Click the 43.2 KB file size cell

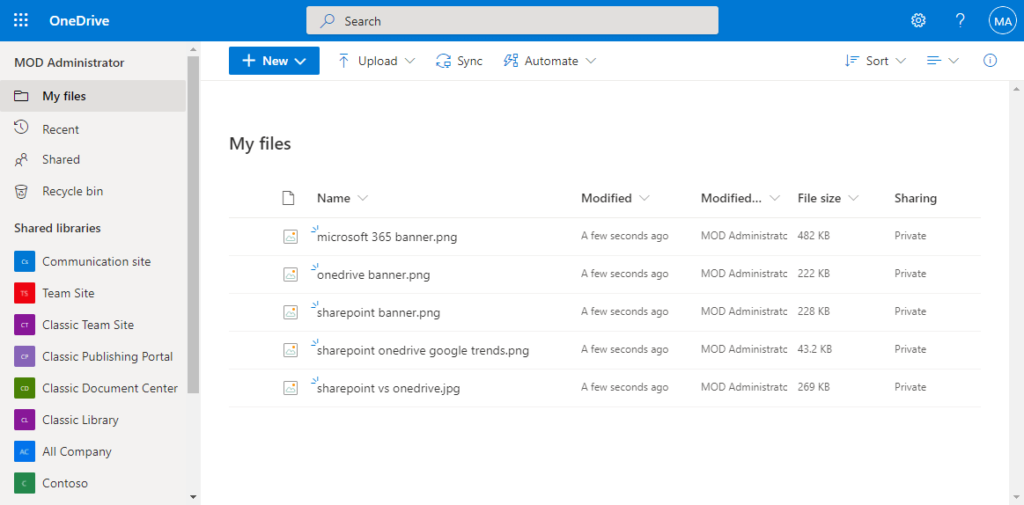pyautogui.click(x=814, y=350)
